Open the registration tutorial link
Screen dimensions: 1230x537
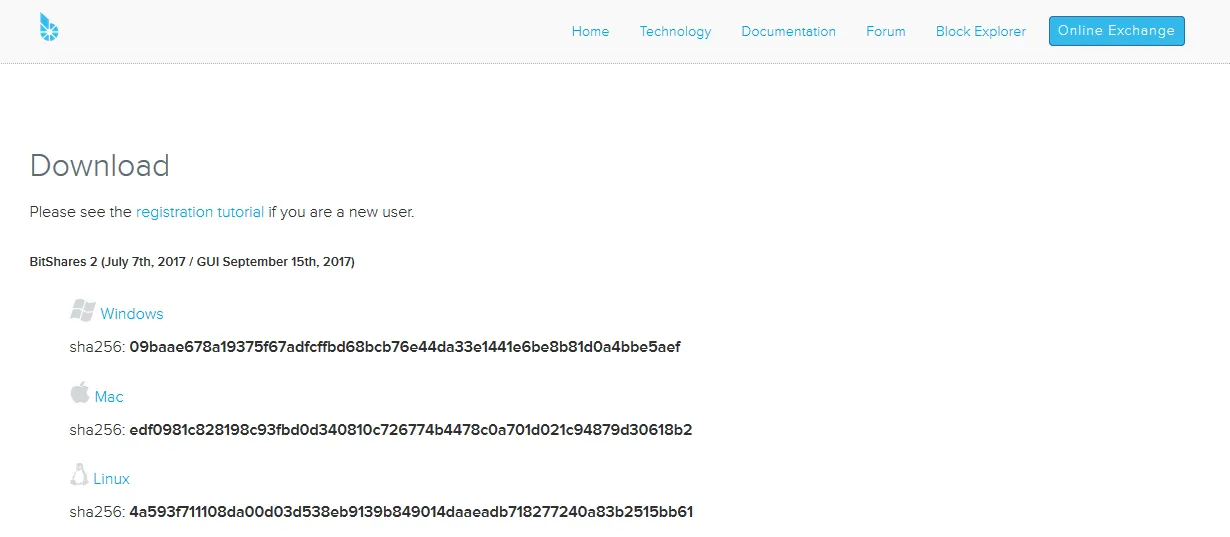tap(200, 212)
